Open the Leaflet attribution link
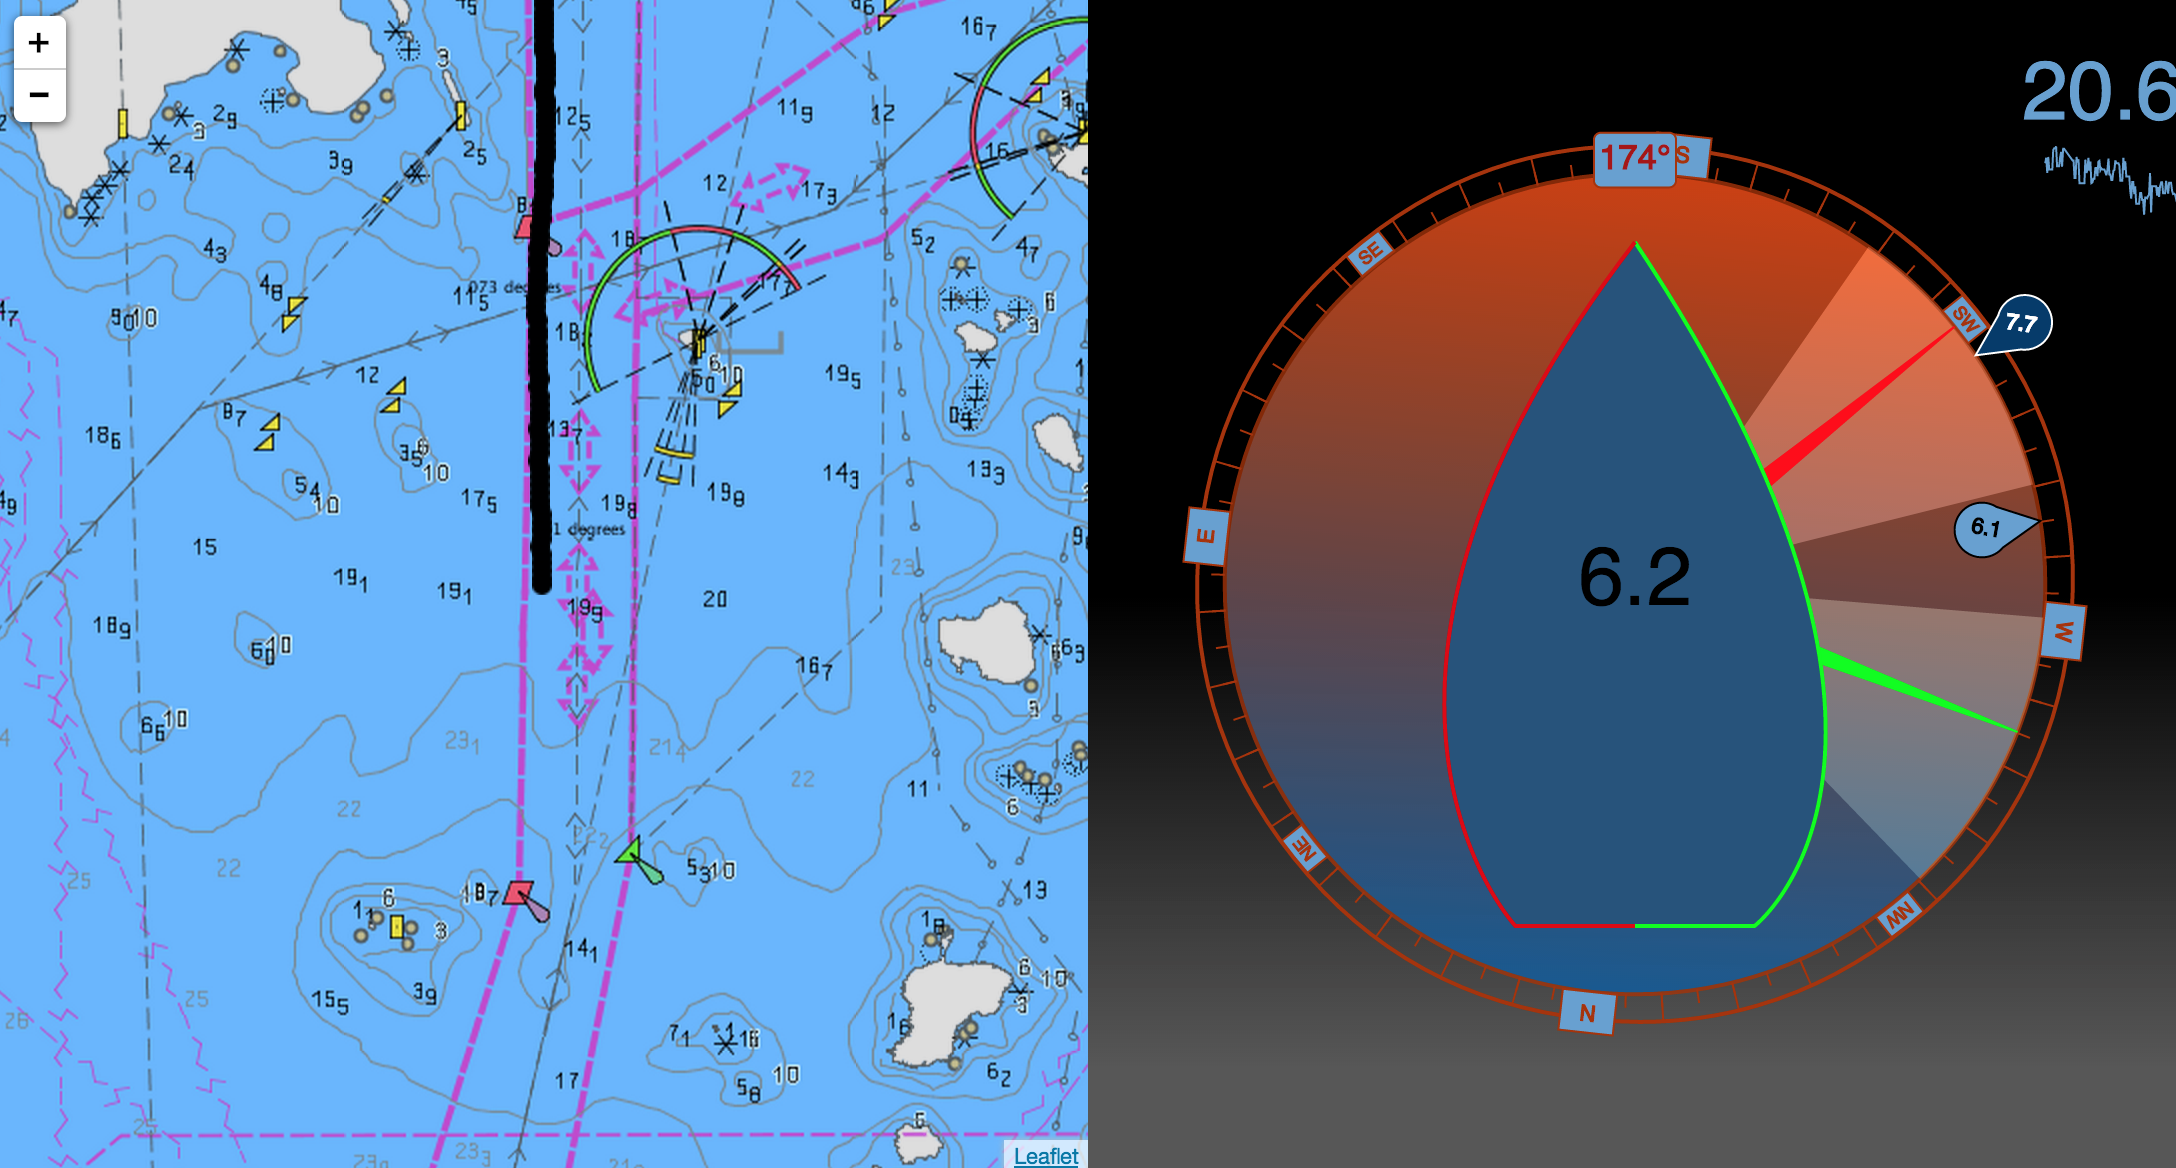The width and height of the screenshot is (2176, 1168). point(1045,1155)
